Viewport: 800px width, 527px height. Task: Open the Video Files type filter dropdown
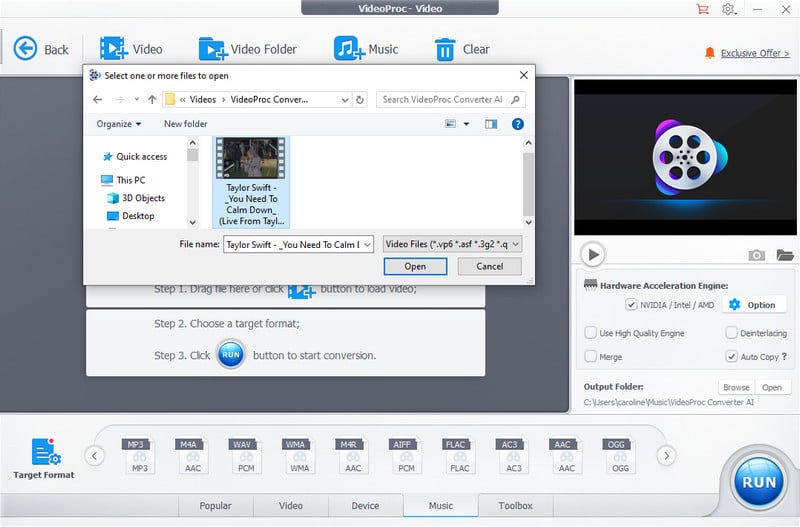(453, 244)
